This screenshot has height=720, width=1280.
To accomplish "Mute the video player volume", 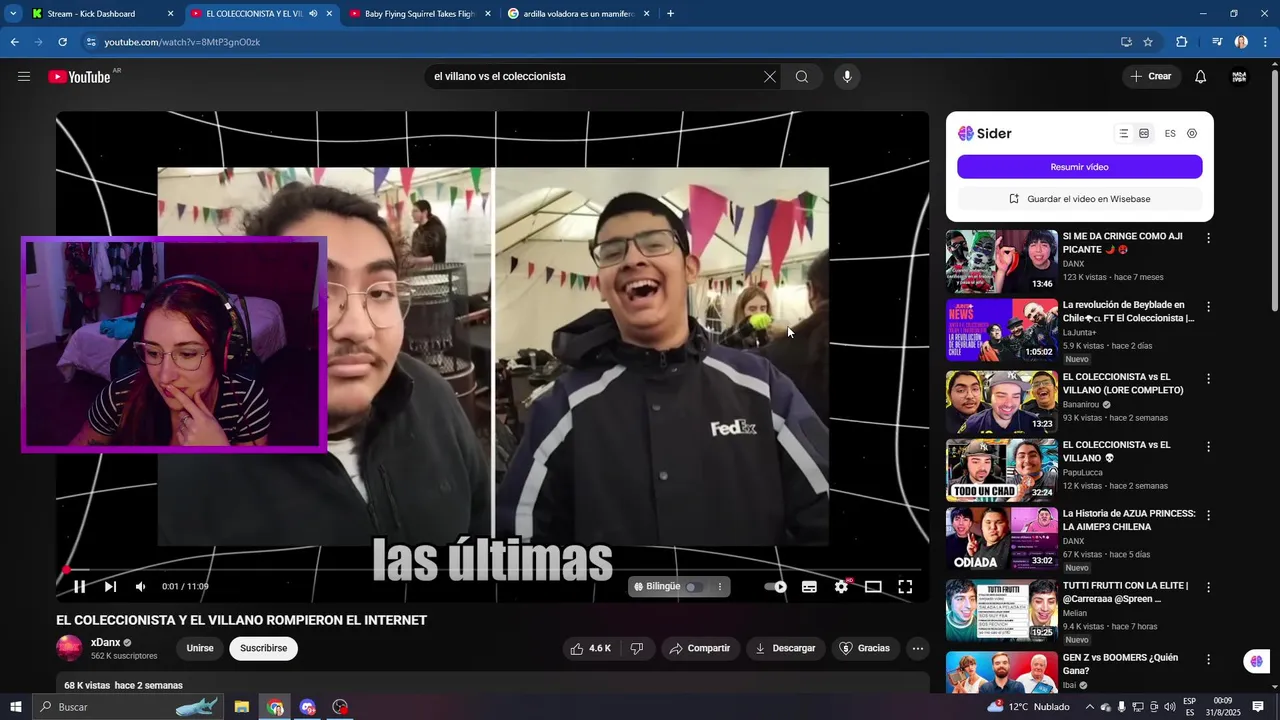I will click(x=141, y=587).
